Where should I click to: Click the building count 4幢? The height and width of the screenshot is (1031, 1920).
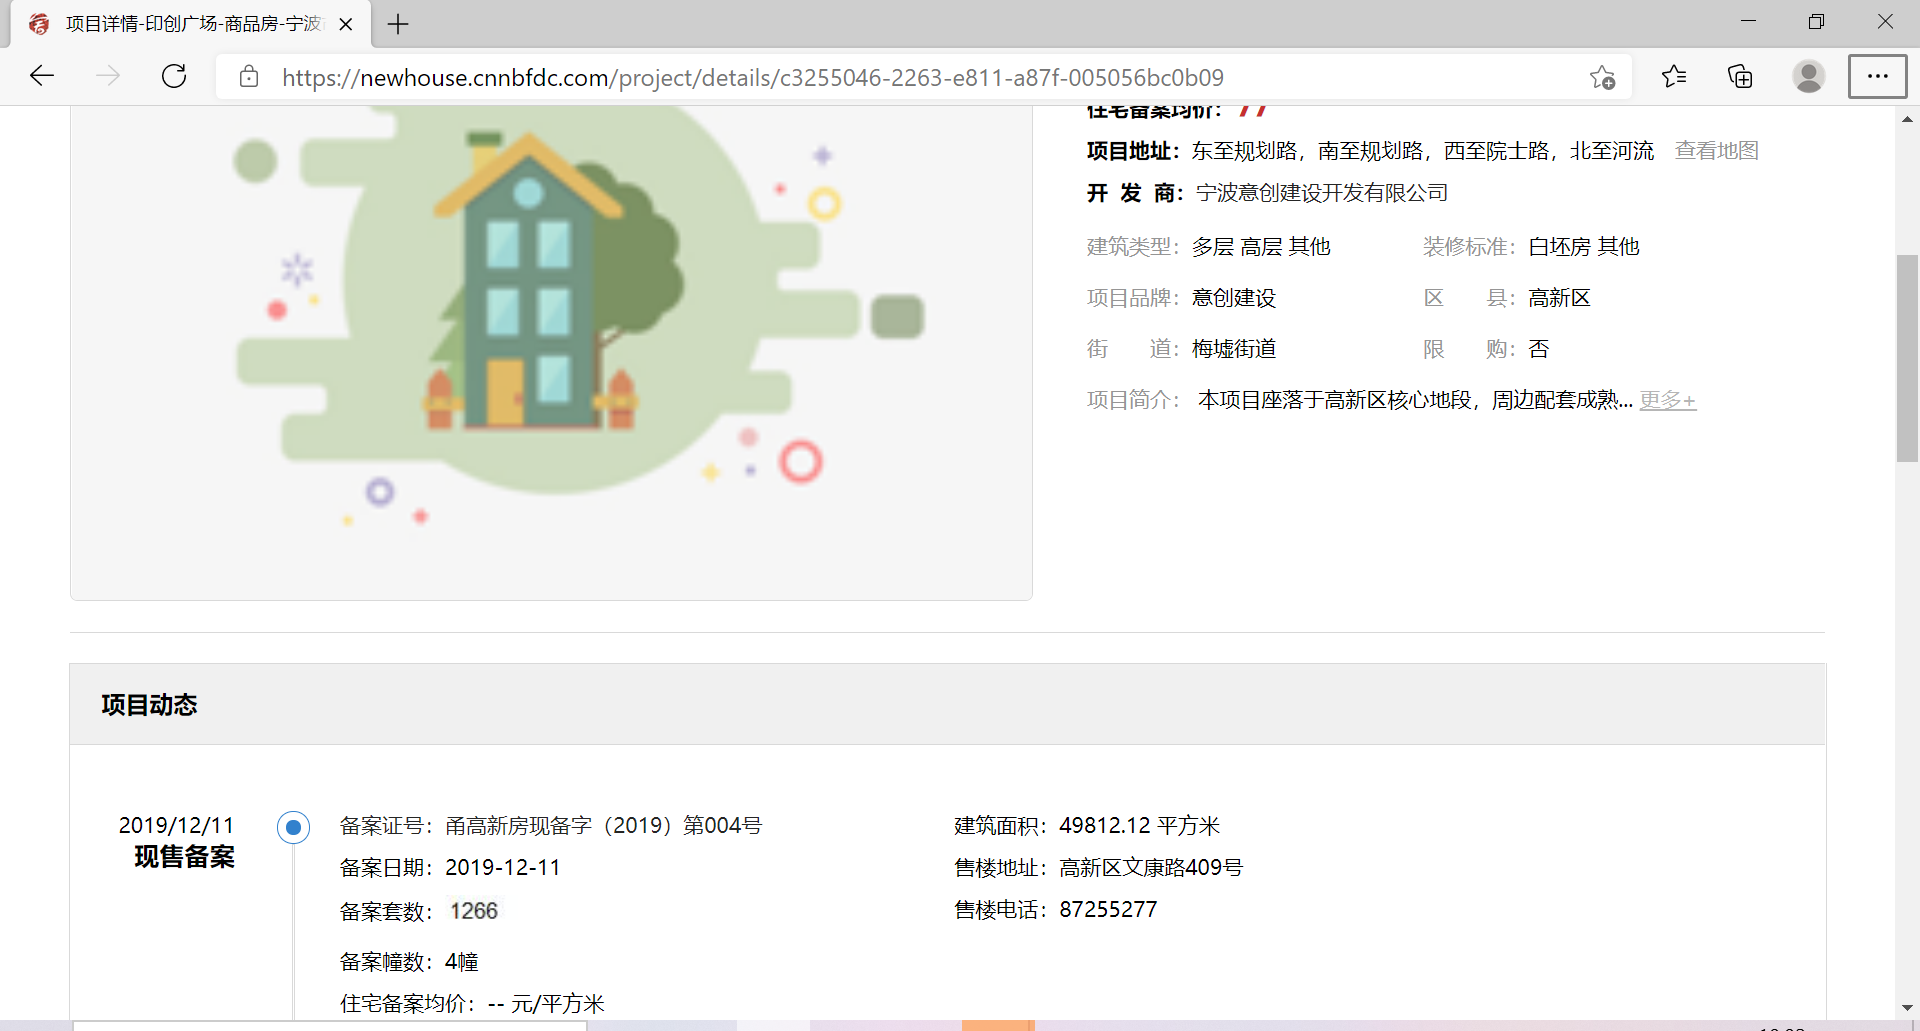(x=462, y=962)
